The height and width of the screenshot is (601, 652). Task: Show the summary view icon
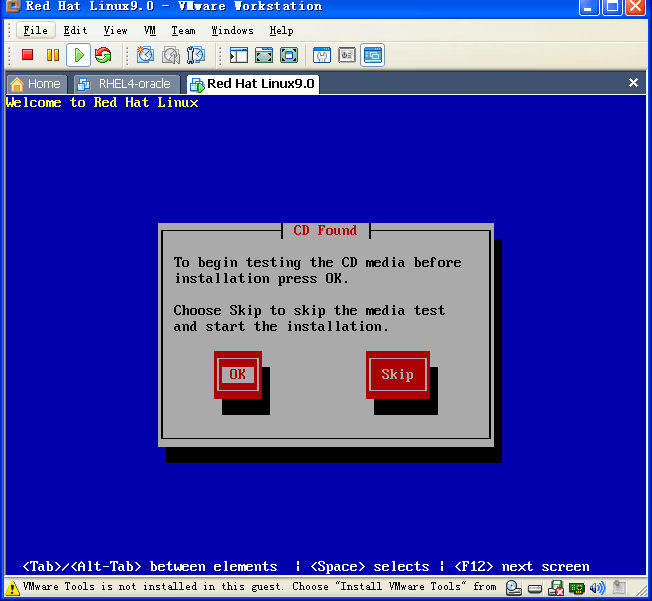322,55
